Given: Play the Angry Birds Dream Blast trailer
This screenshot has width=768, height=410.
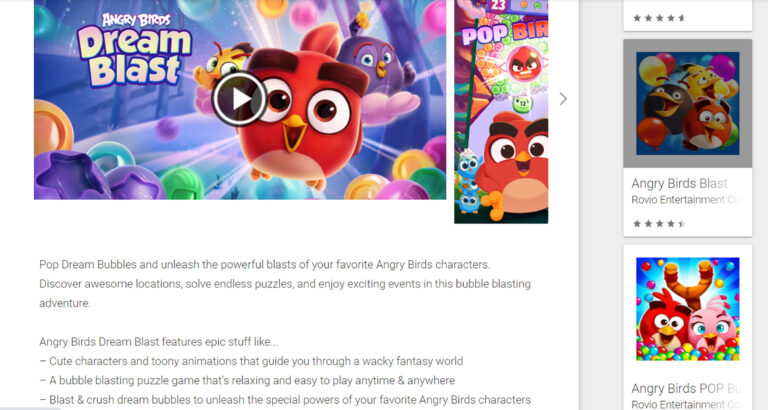Looking at the screenshot, I should click(x=239, y=99).
